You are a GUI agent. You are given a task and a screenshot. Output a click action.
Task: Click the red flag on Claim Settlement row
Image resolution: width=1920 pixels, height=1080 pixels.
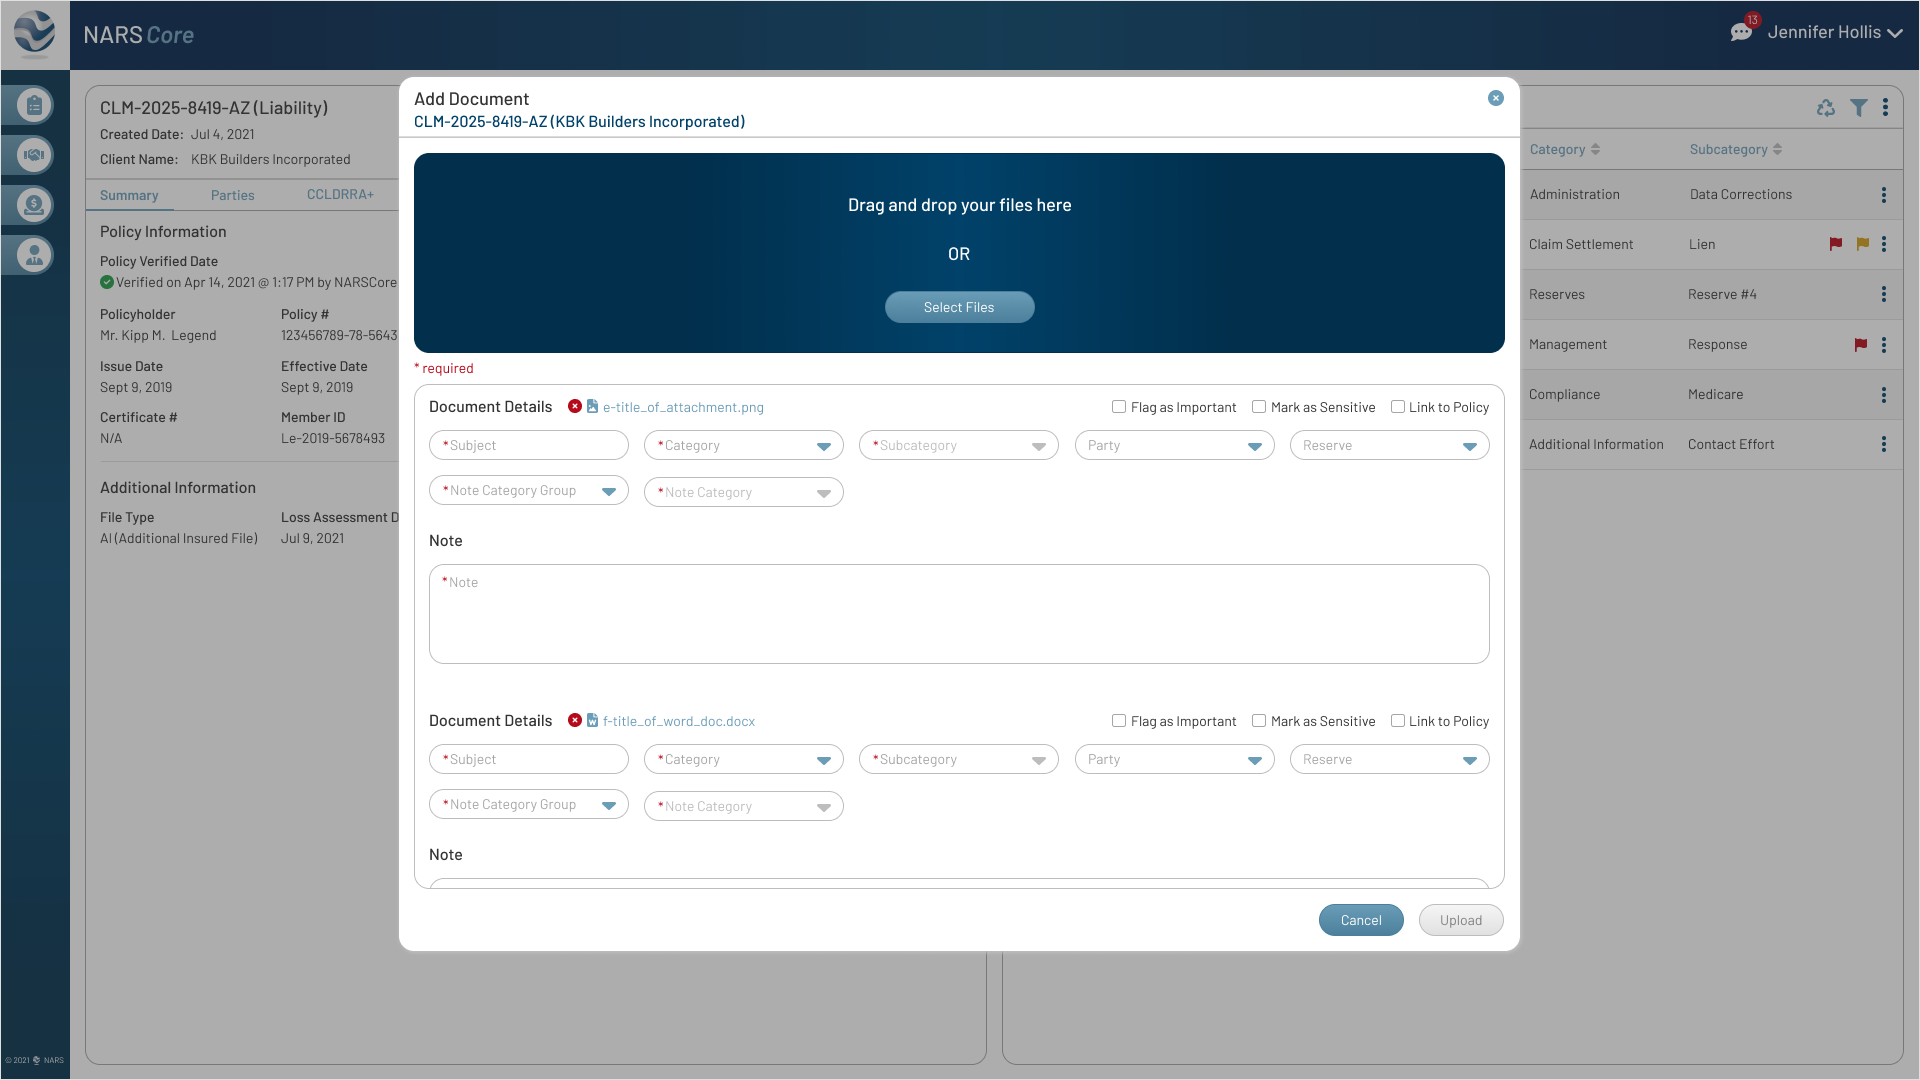click(x=1837, y=244)
